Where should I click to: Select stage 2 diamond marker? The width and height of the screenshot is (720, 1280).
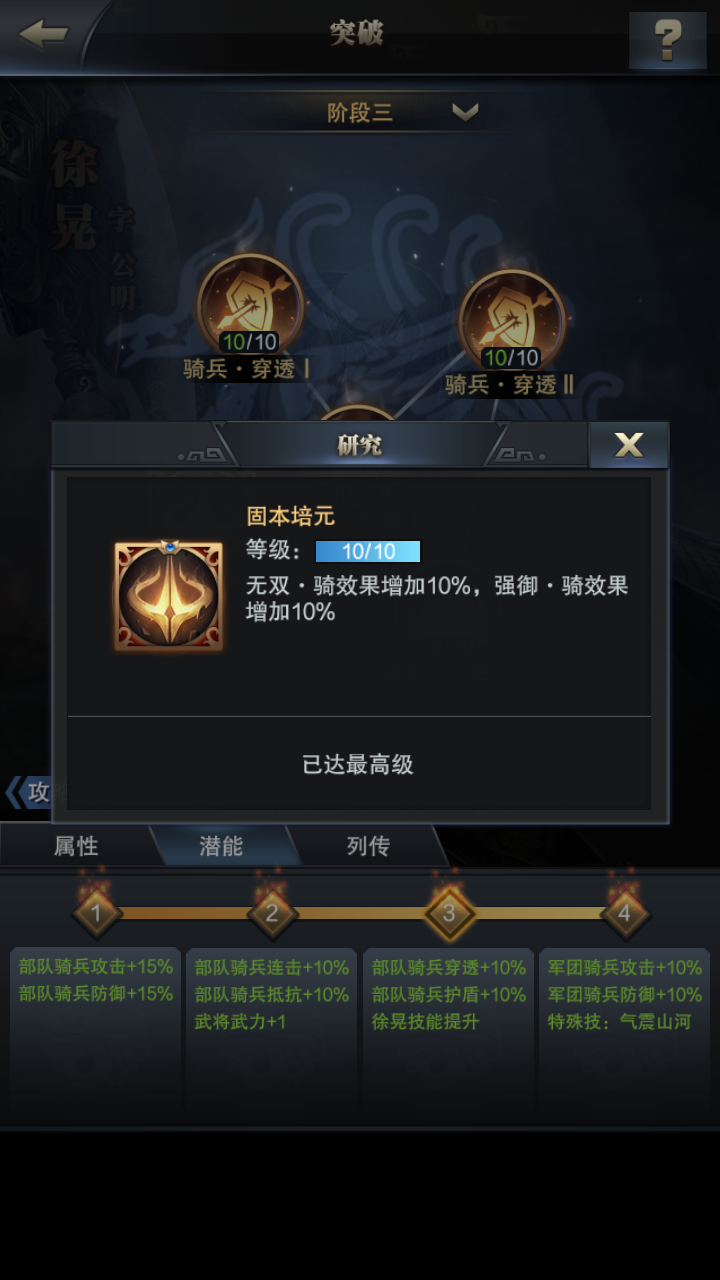pyautogui.click(x=272, y=912)
